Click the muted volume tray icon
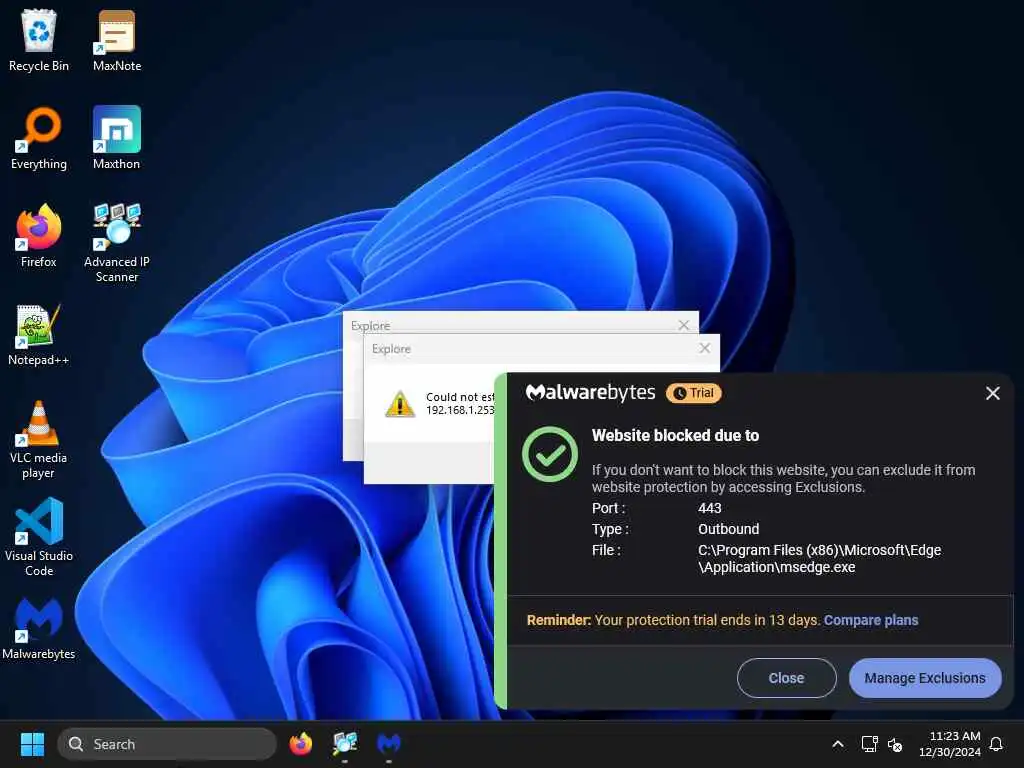Image resolution: width=1024 pixels, height=768 pixels. click(895, 744)
